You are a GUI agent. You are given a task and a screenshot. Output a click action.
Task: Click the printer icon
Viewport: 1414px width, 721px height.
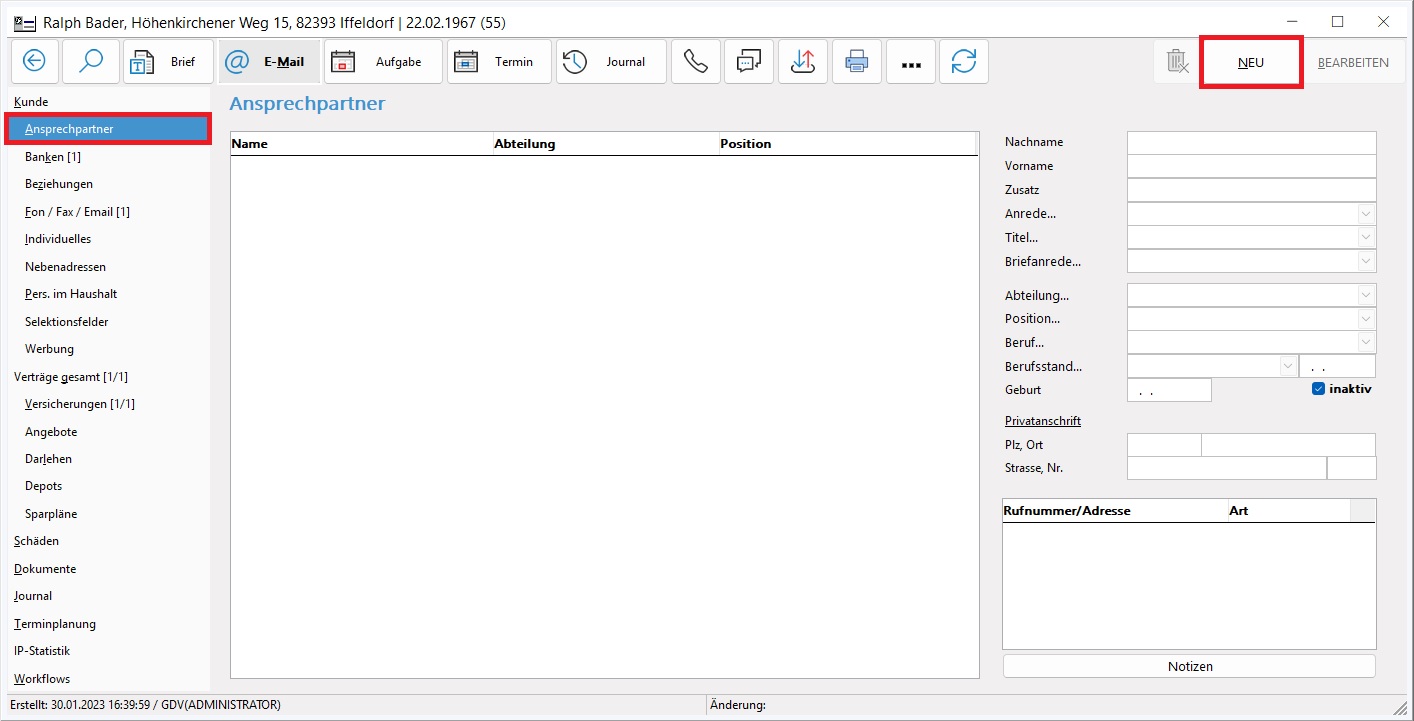(x=857, y=62)
